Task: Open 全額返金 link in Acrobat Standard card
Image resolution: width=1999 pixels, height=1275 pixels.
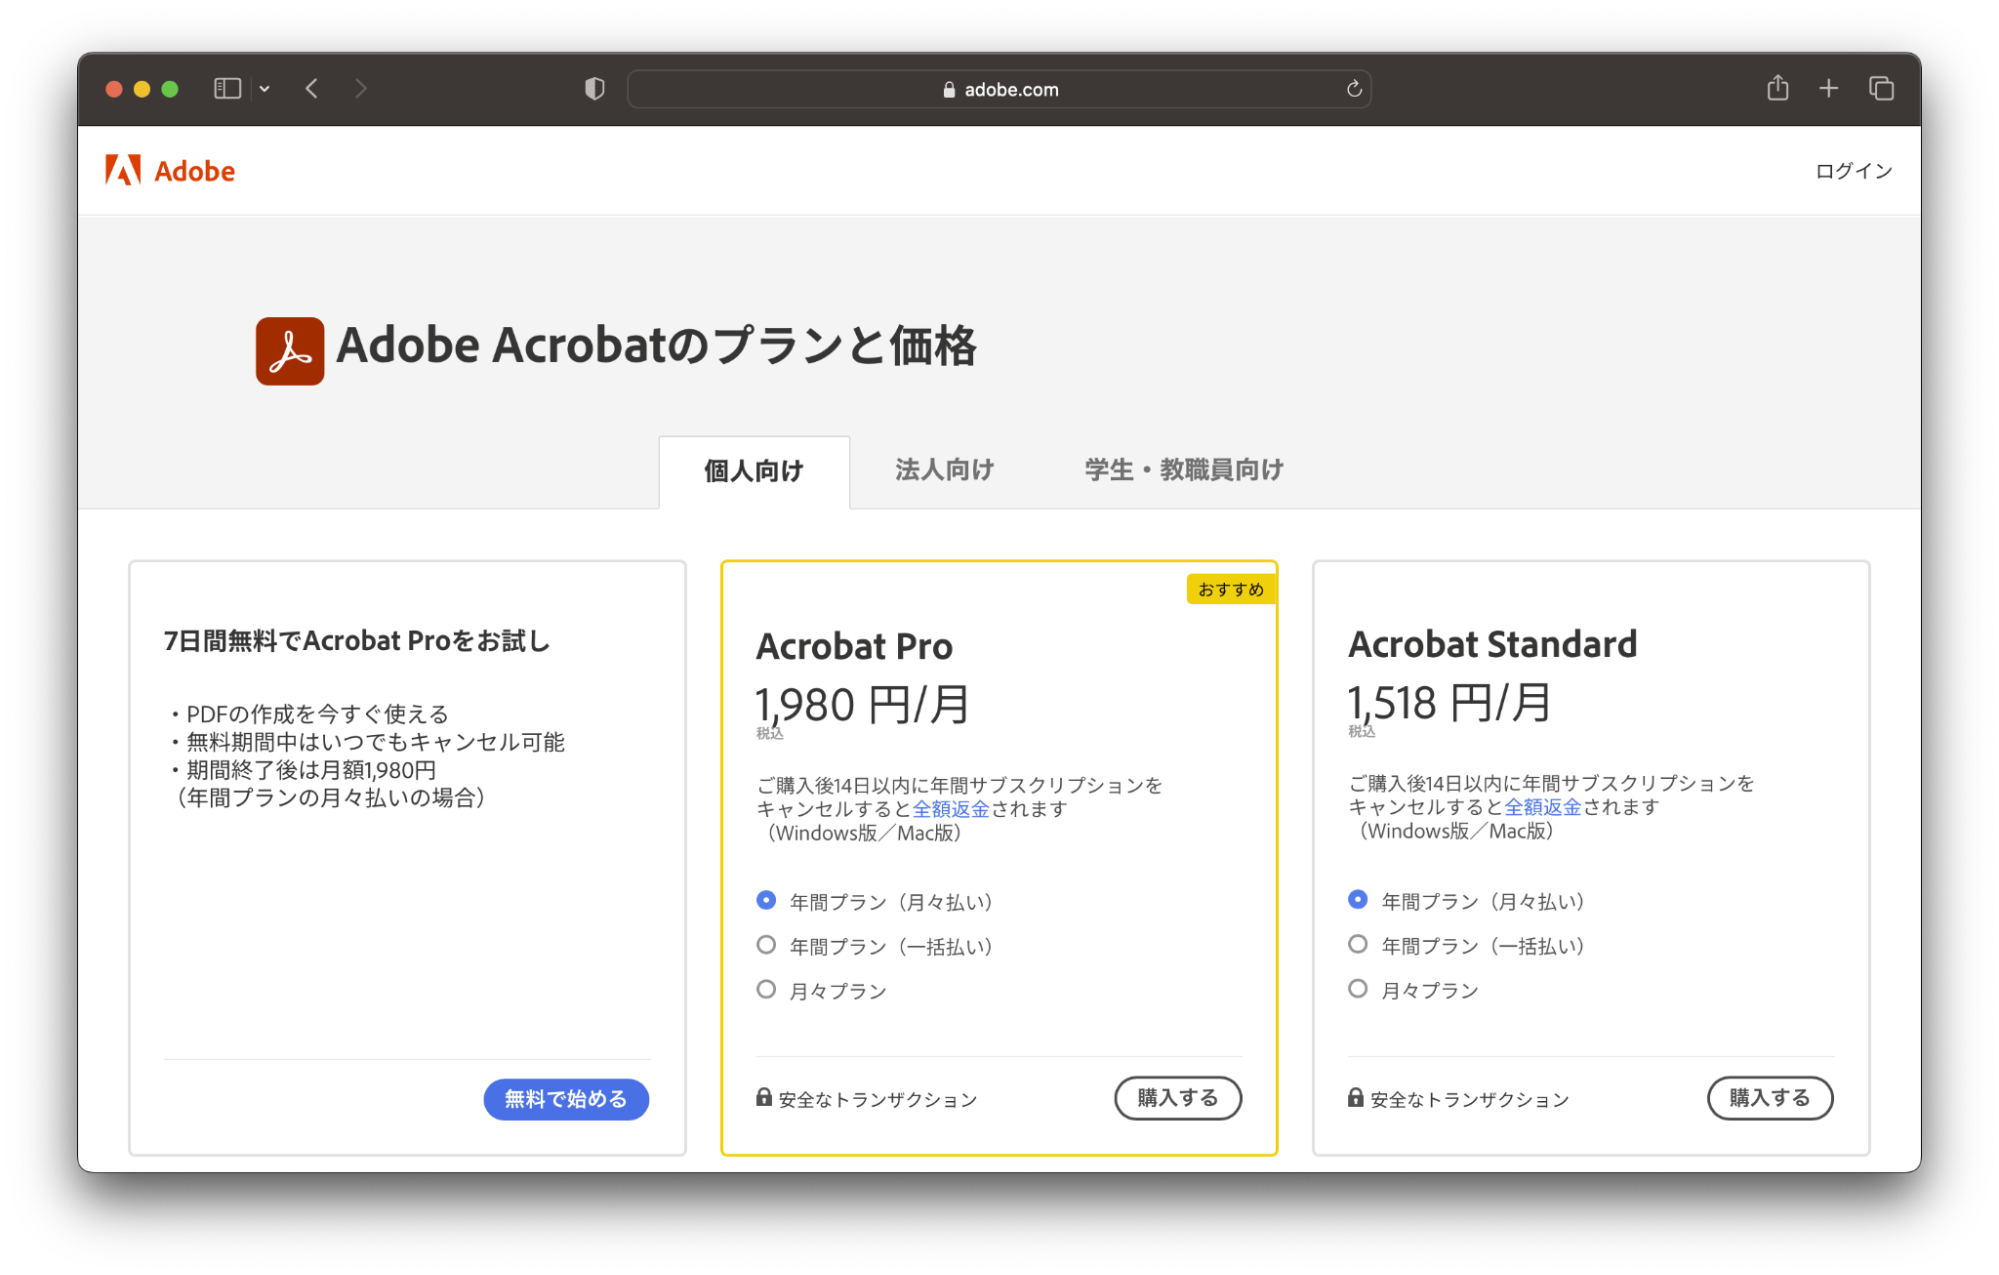Action: coord(1542,807)
